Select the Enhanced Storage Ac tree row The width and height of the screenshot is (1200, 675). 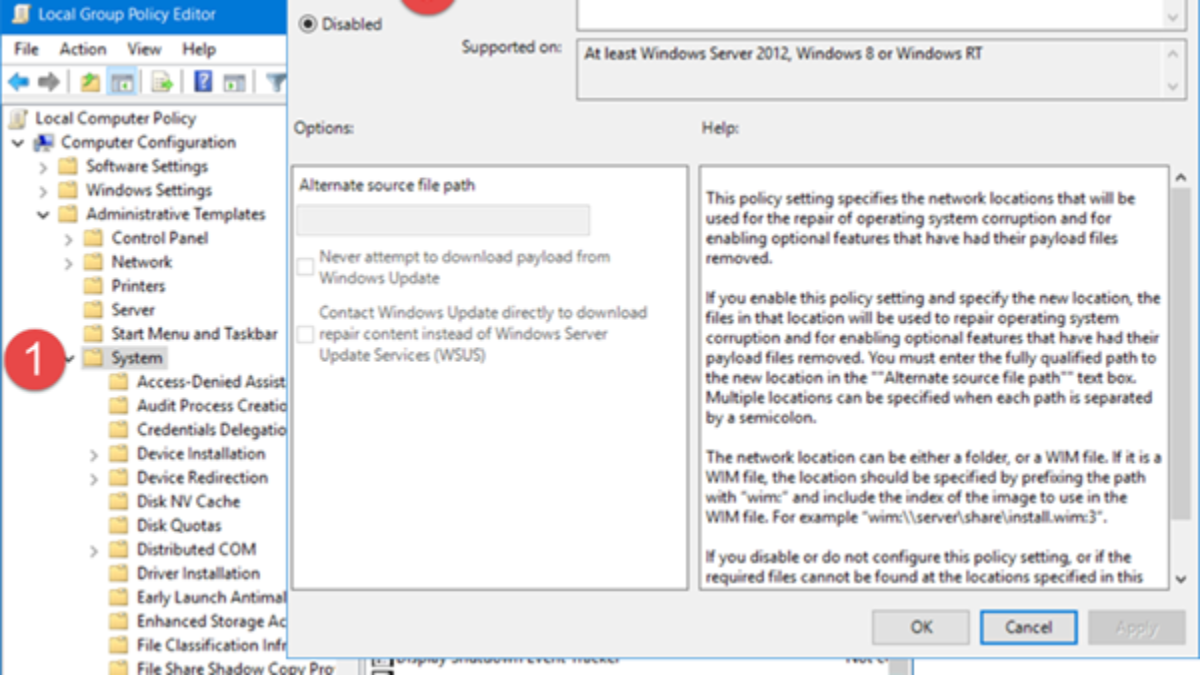[x=196, y=622]
